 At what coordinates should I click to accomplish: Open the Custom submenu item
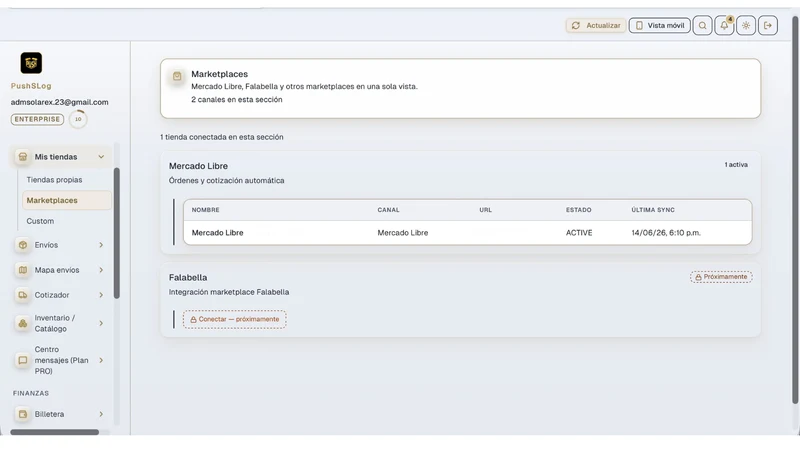(x=40, y=221)
